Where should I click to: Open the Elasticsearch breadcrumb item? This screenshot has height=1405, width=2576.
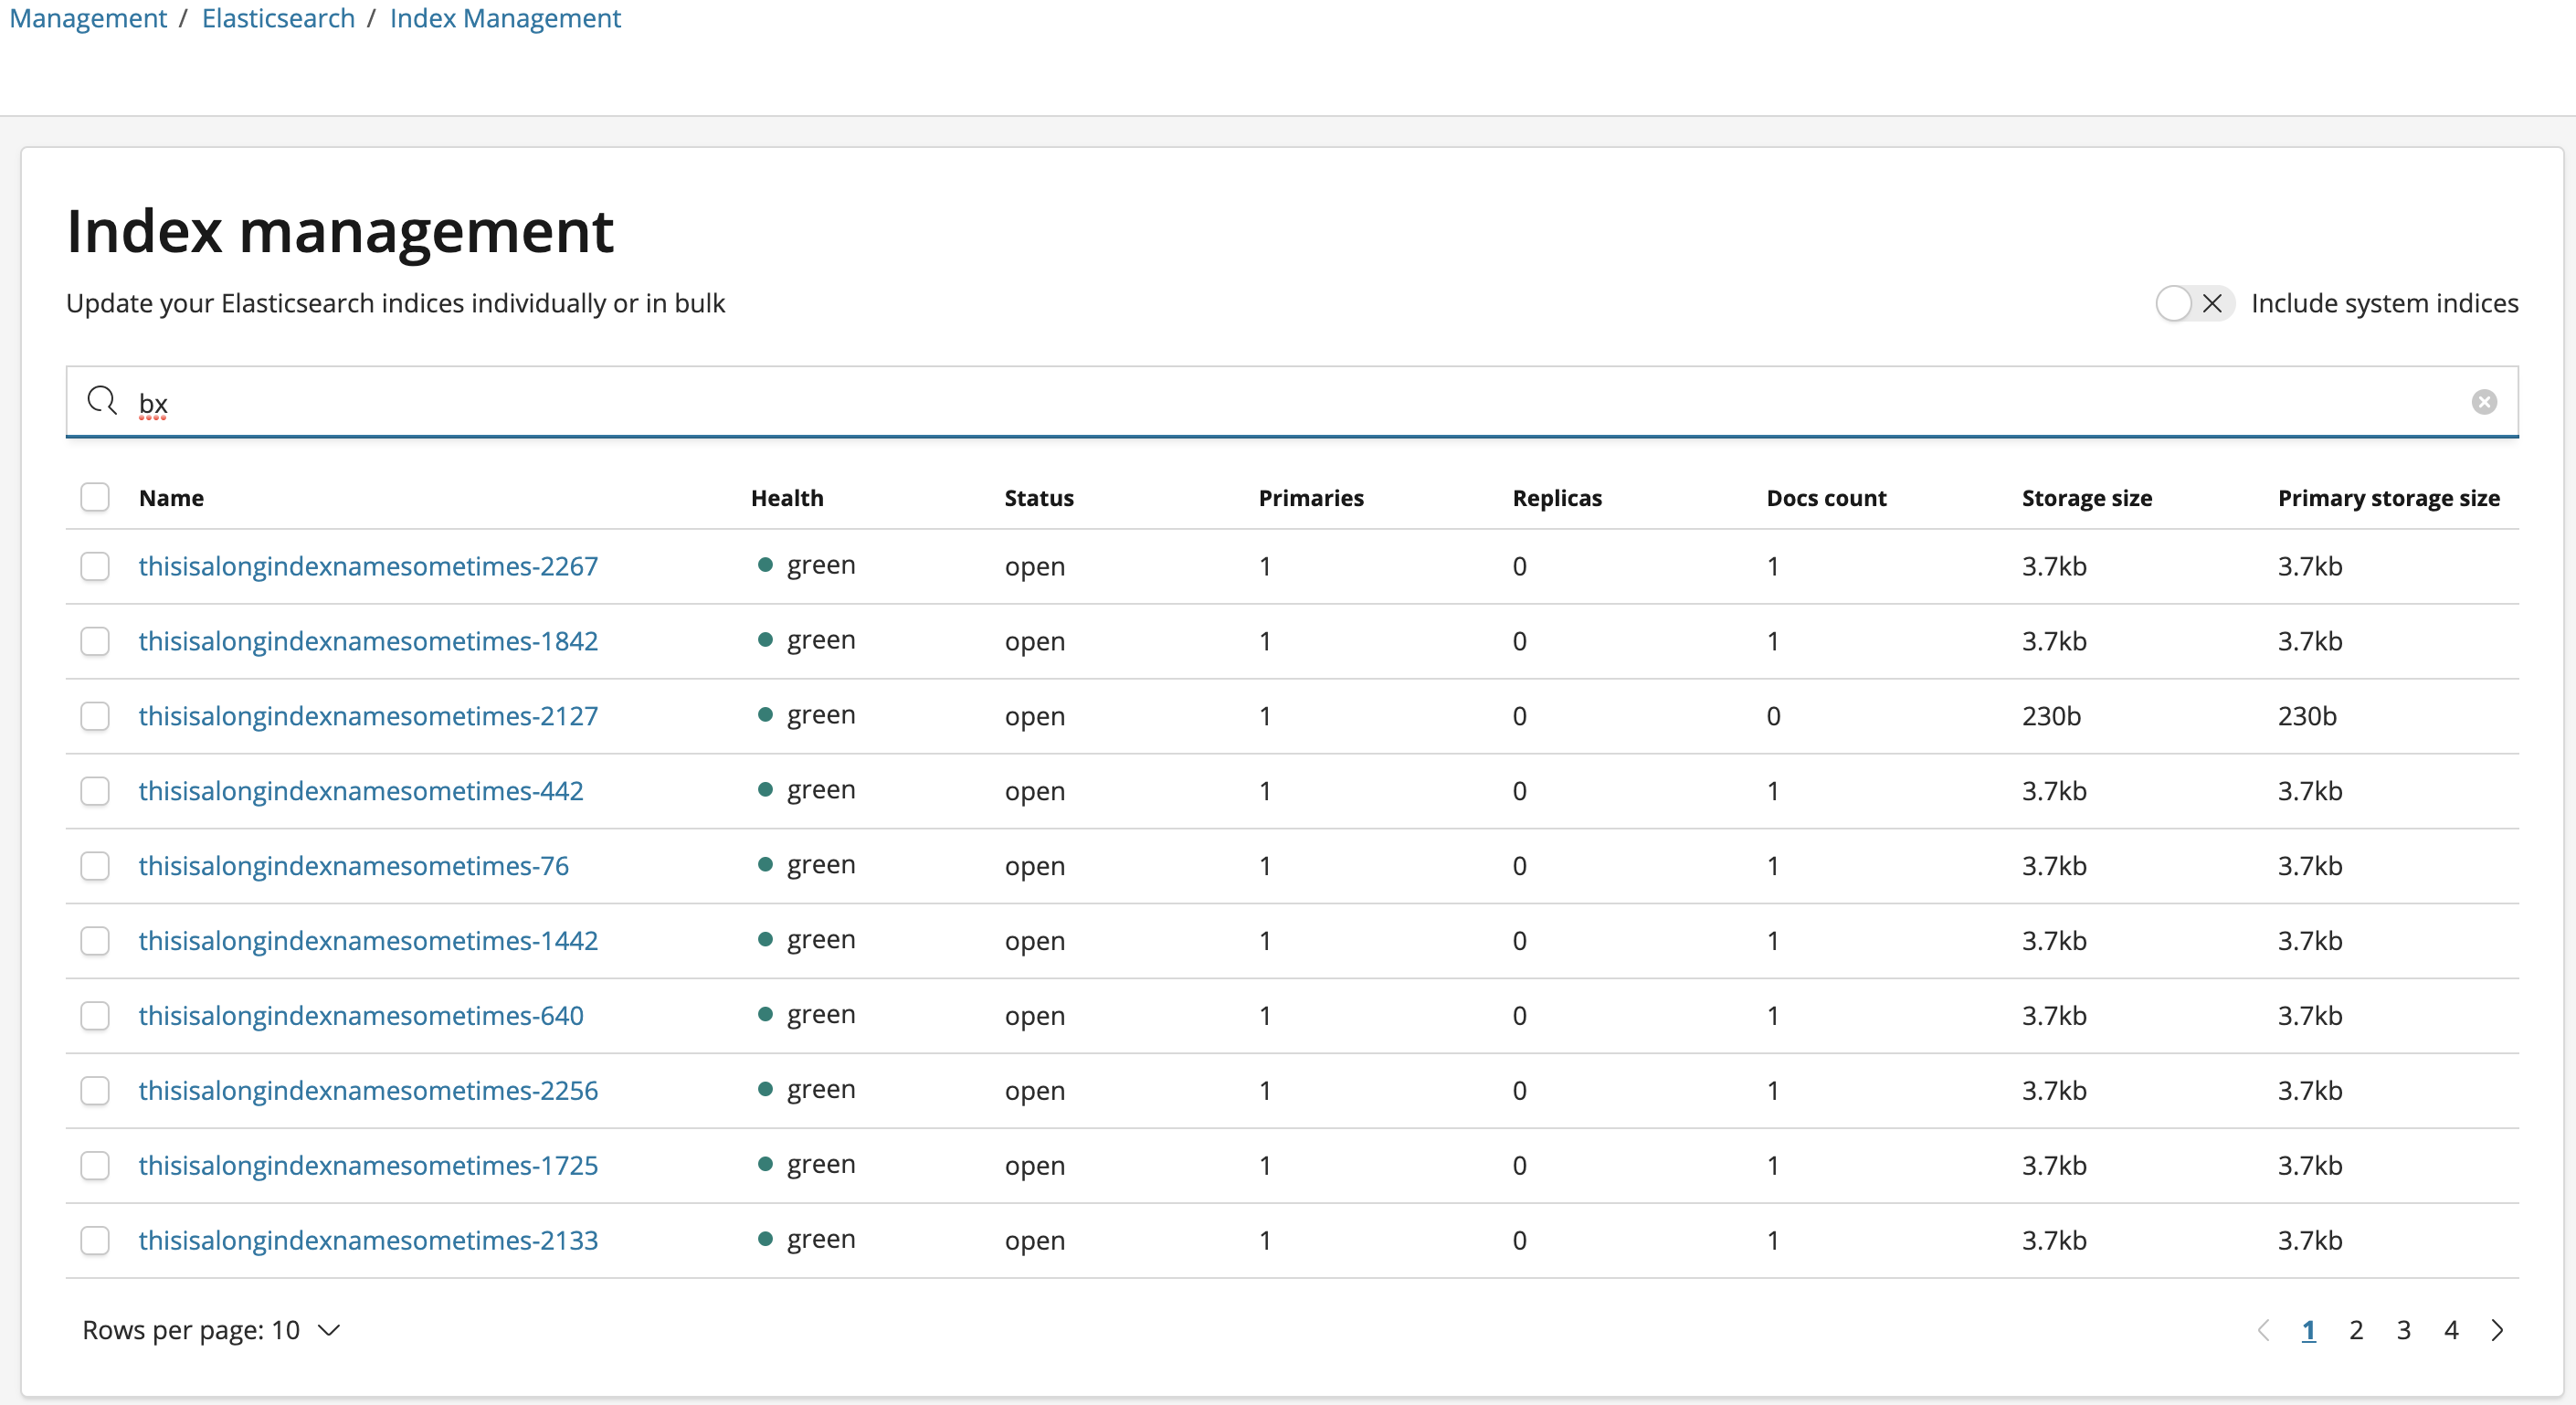[x=277, y=18]
